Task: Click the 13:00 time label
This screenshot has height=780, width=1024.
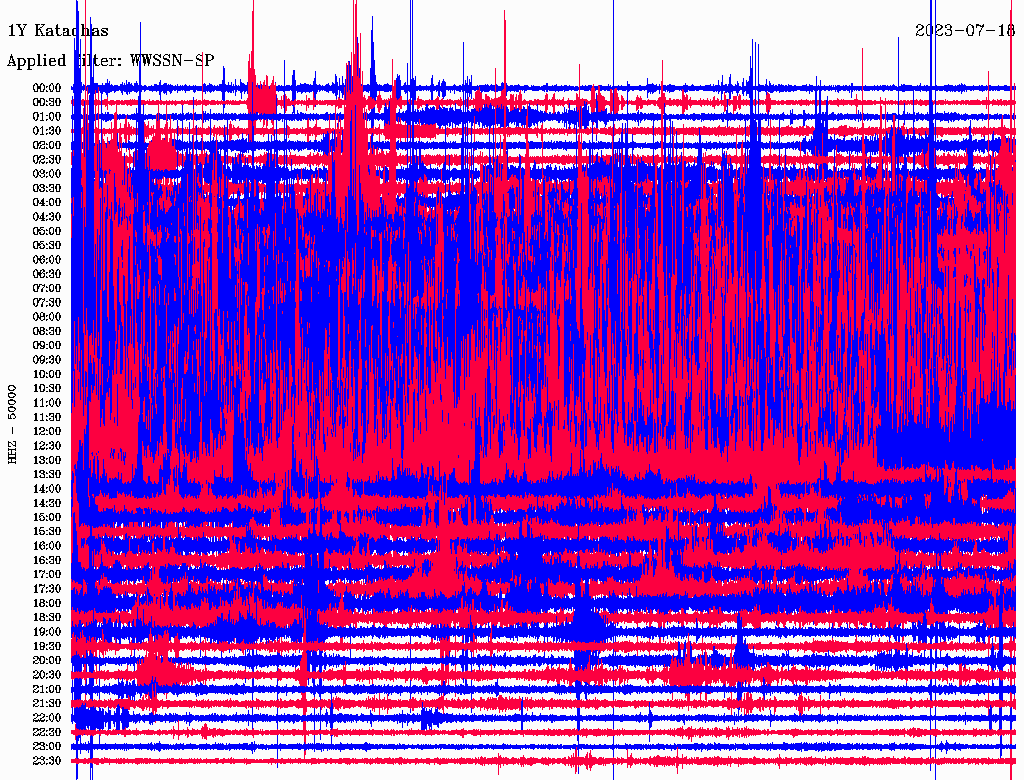Action: (x=47, y=461)
